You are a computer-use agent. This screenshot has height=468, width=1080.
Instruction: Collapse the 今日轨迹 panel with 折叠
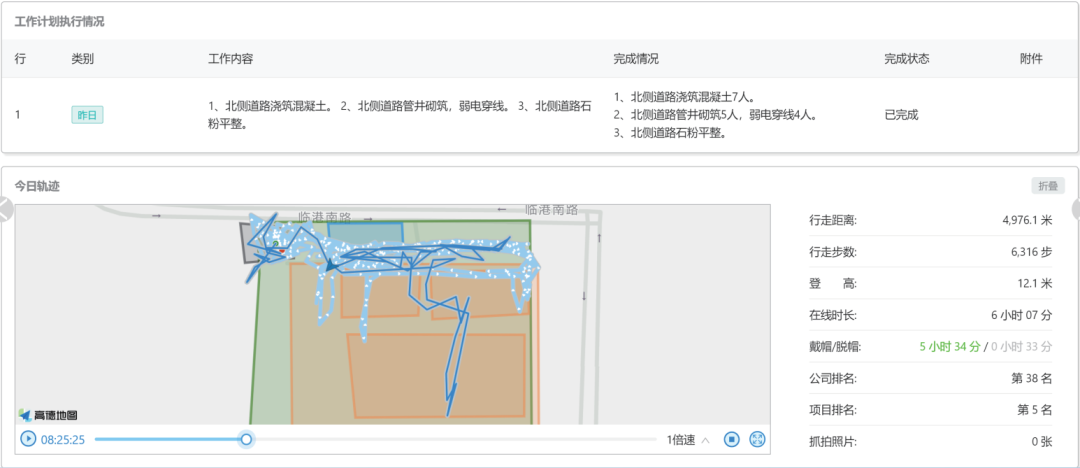(x=1049, y=185)
